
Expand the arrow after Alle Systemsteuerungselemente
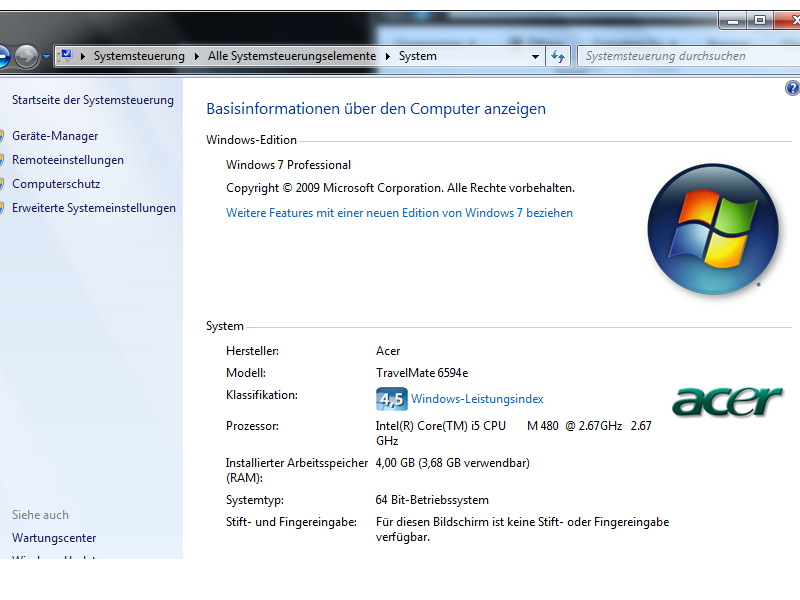(x=388, y=56)
